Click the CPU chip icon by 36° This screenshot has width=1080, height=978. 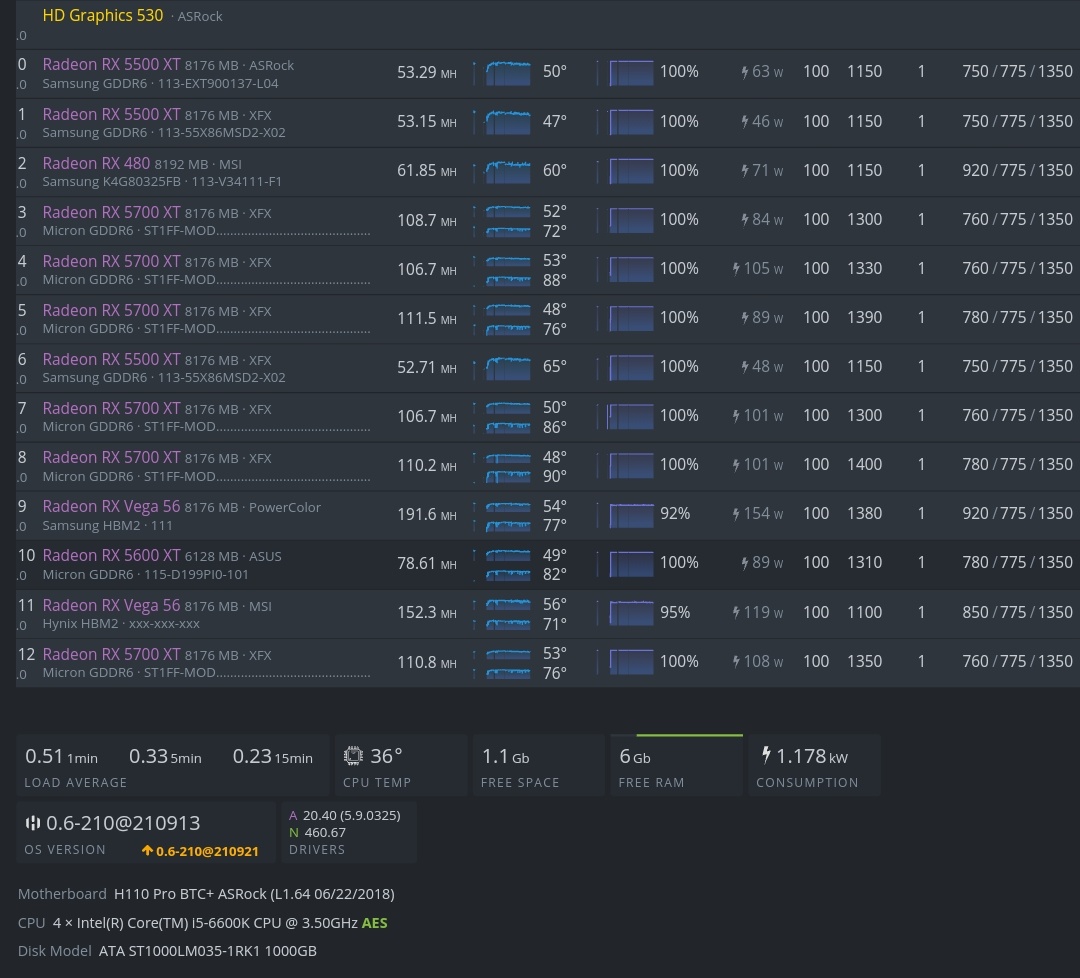353,756
